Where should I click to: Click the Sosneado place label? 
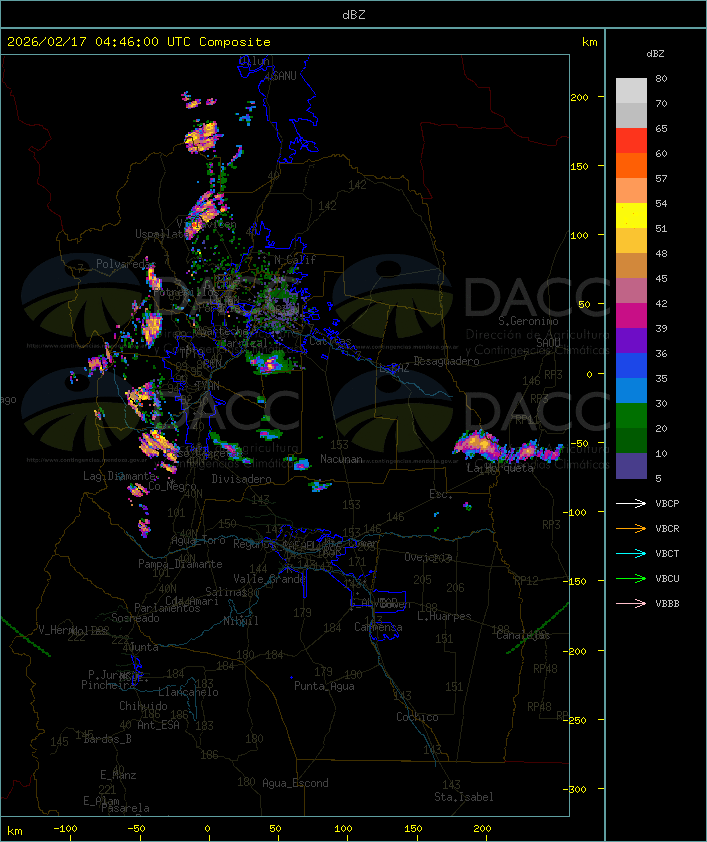(135, 618)
